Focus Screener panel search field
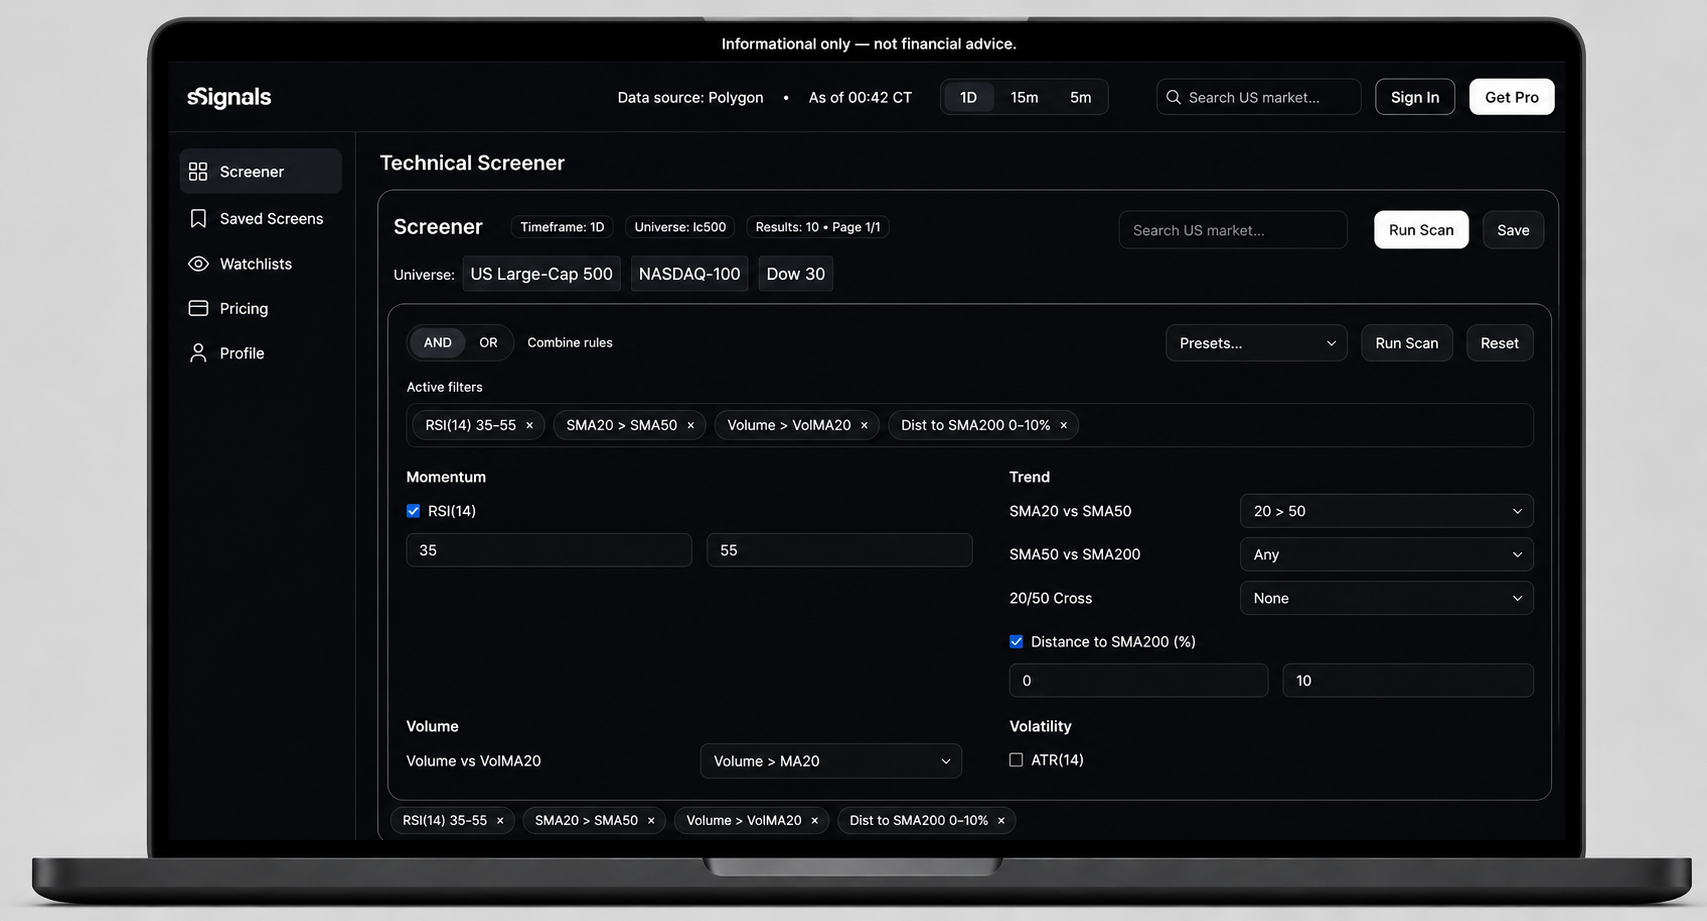Viewport: 1707px width, 921px height. pyautogui.click(x=1232, y=230)
